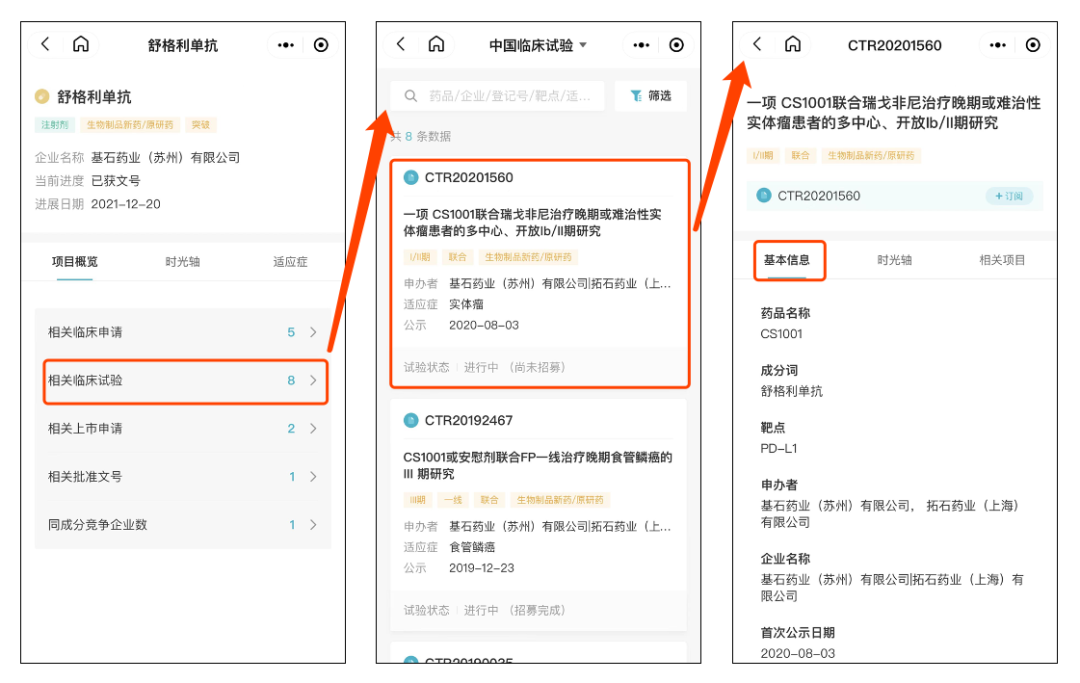
Task: Open more menu in 舒格利单抗 screen
Action: pos(286,45)
